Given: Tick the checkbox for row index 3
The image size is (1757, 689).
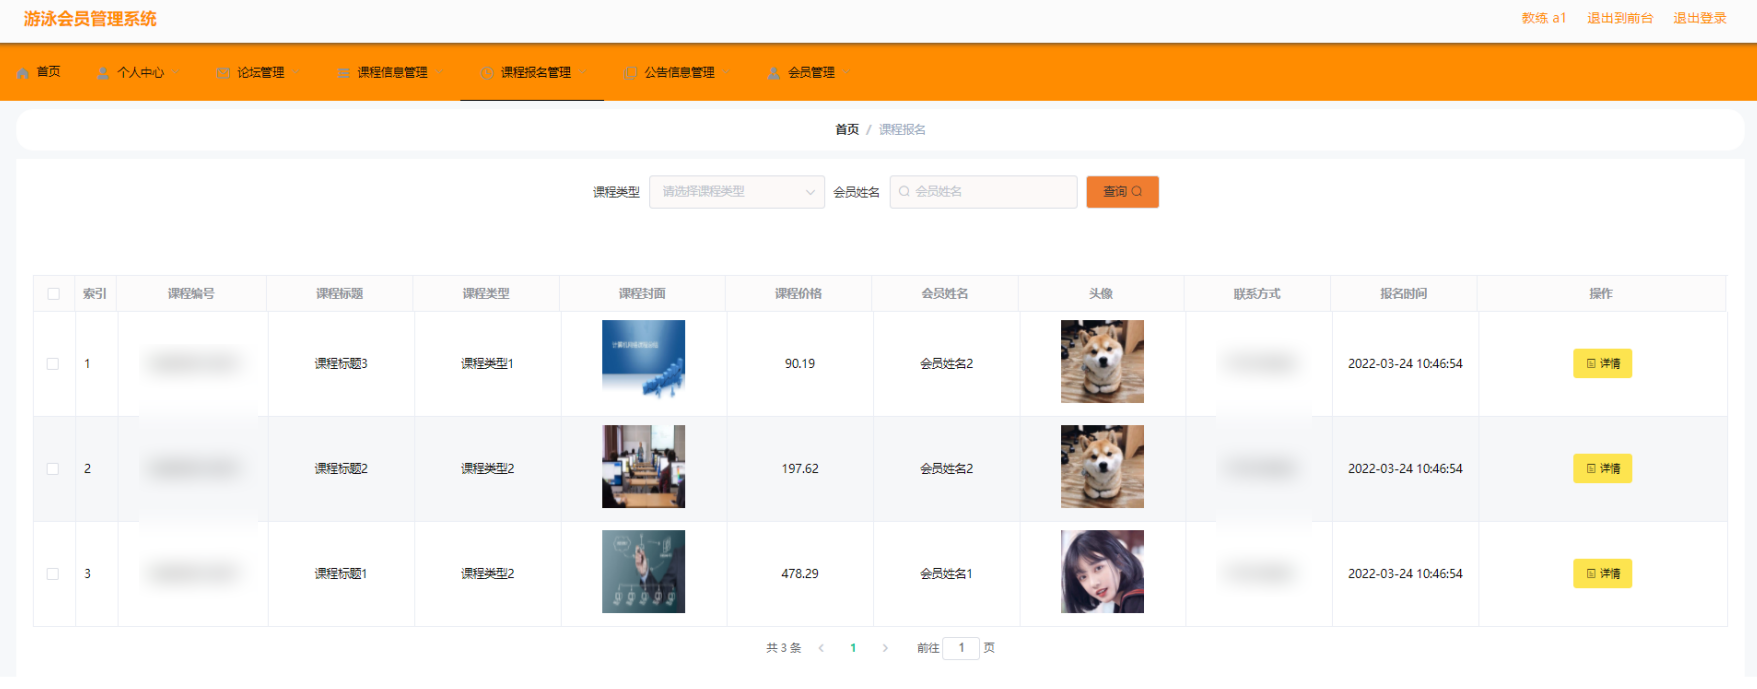Looking at the screenshot, I should [x=53, y=574].
